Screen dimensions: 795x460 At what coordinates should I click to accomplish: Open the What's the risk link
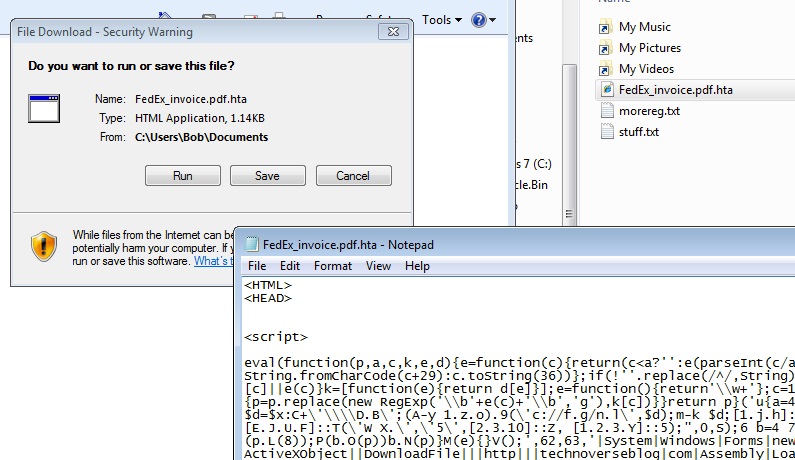[213, 261]
